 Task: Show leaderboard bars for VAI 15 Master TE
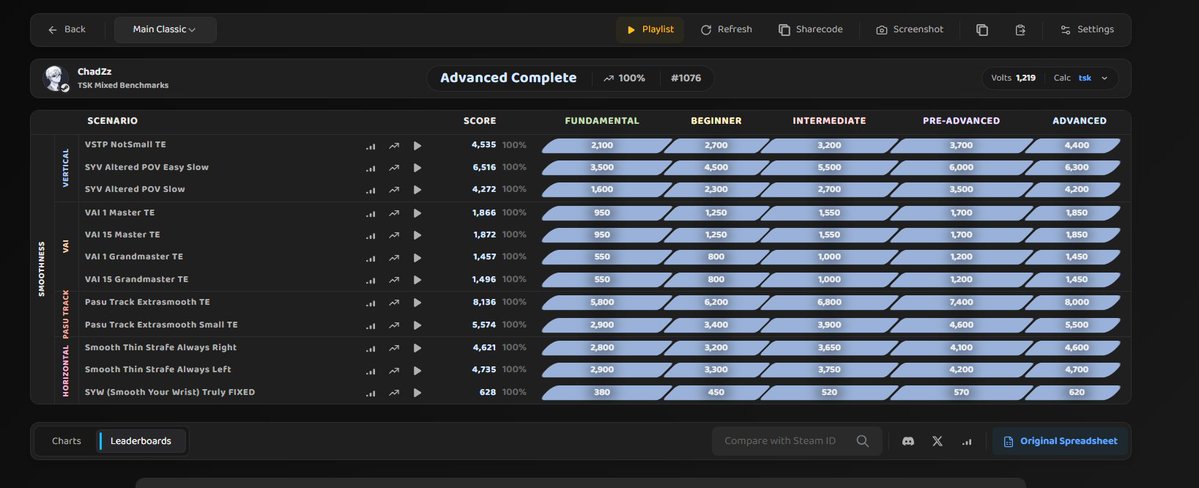tap(371, 235)
